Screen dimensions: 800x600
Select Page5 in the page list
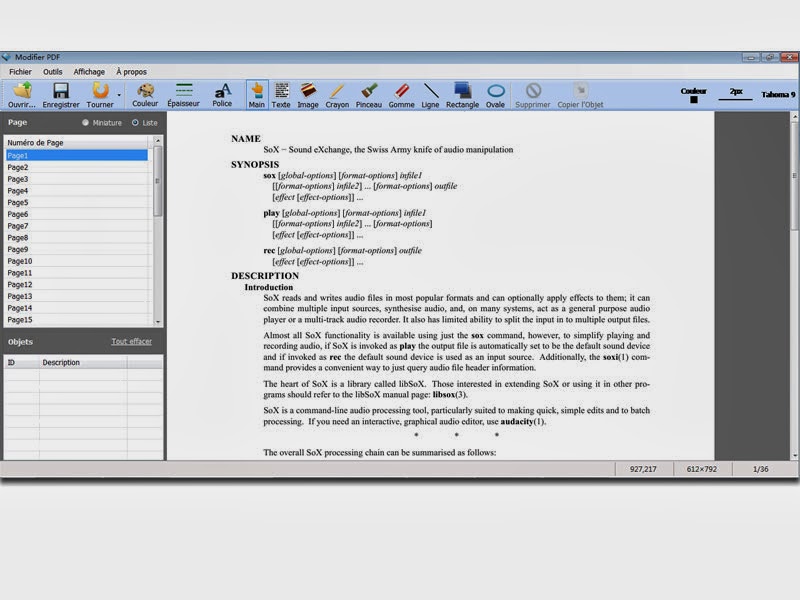[x=77, y=203]
